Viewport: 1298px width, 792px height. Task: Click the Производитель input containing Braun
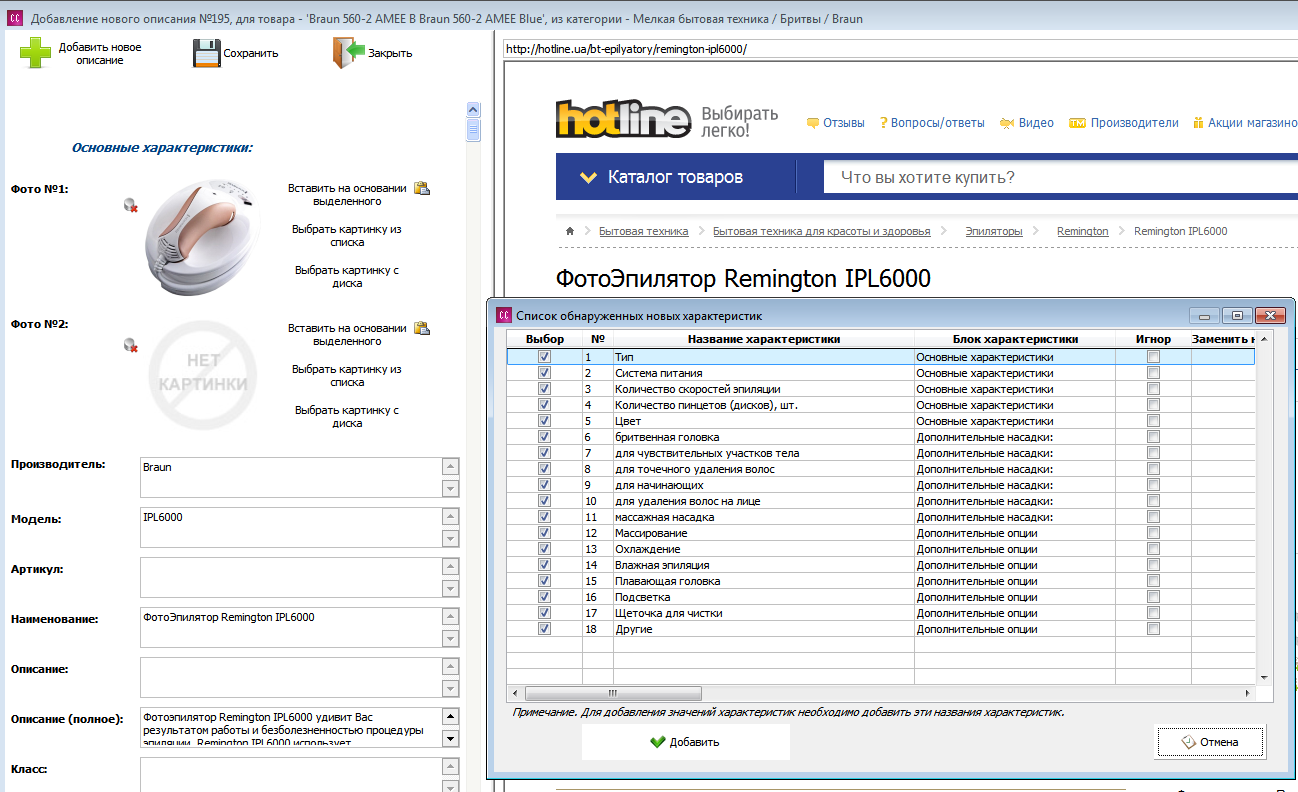click(291, 477)
